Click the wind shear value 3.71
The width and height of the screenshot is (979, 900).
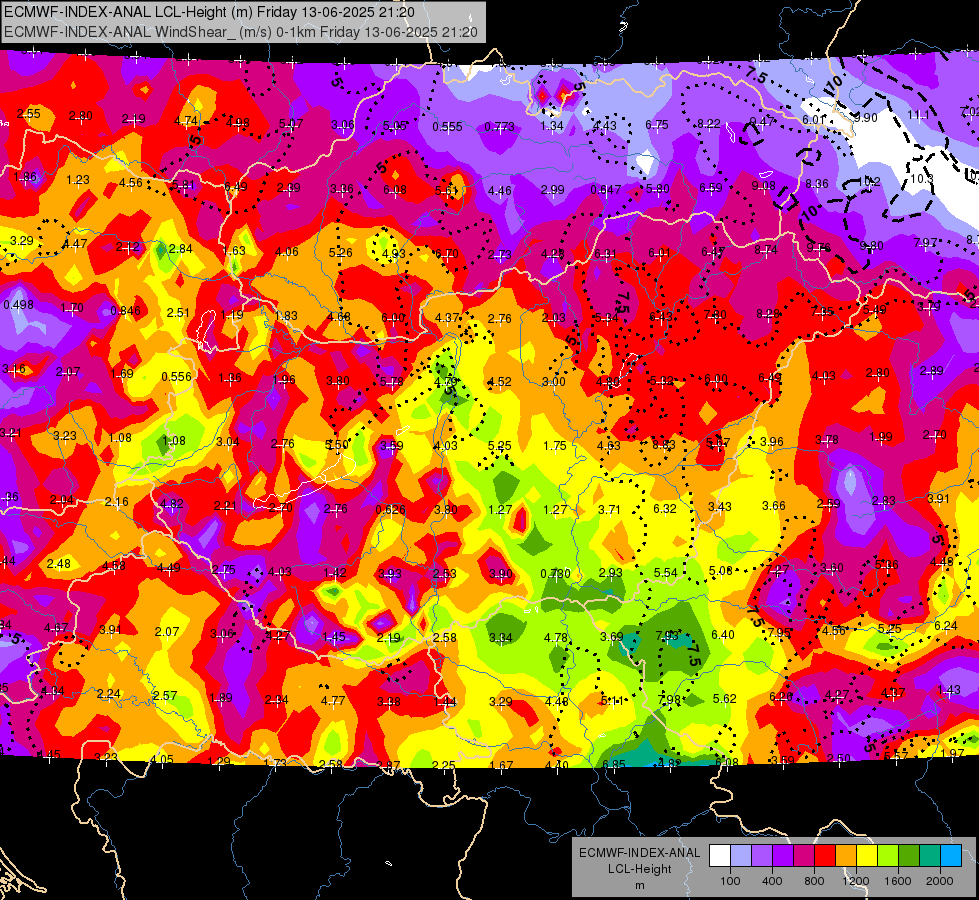click(x=609, y=510)
